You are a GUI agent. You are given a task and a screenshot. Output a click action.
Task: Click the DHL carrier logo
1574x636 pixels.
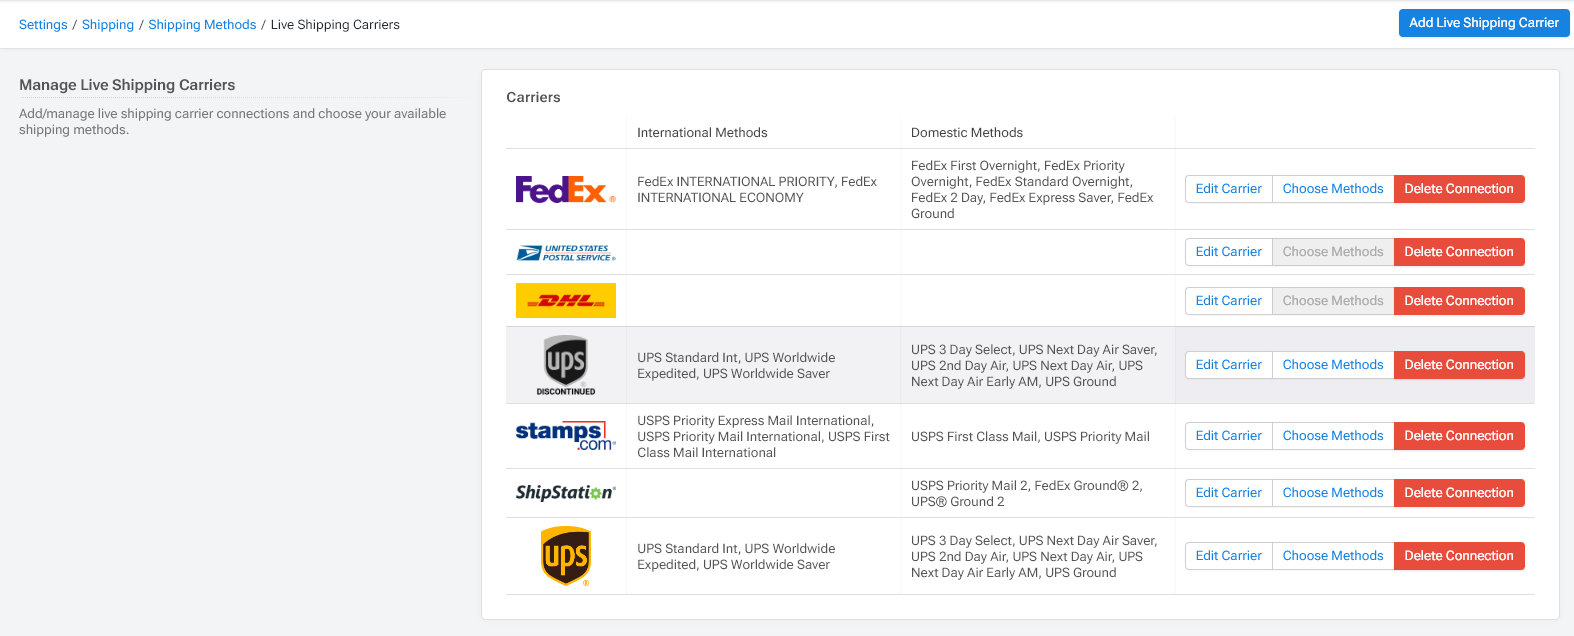tap(566, 301)
